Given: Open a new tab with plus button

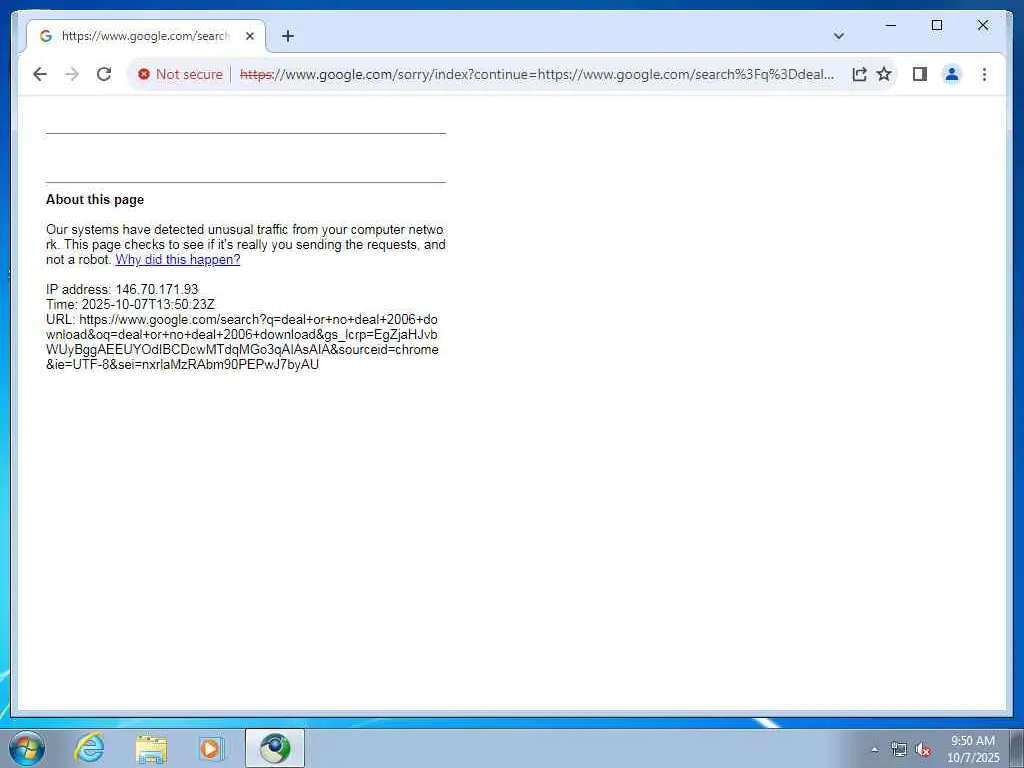Looking at the screenshot, I should tap(288, 36).
